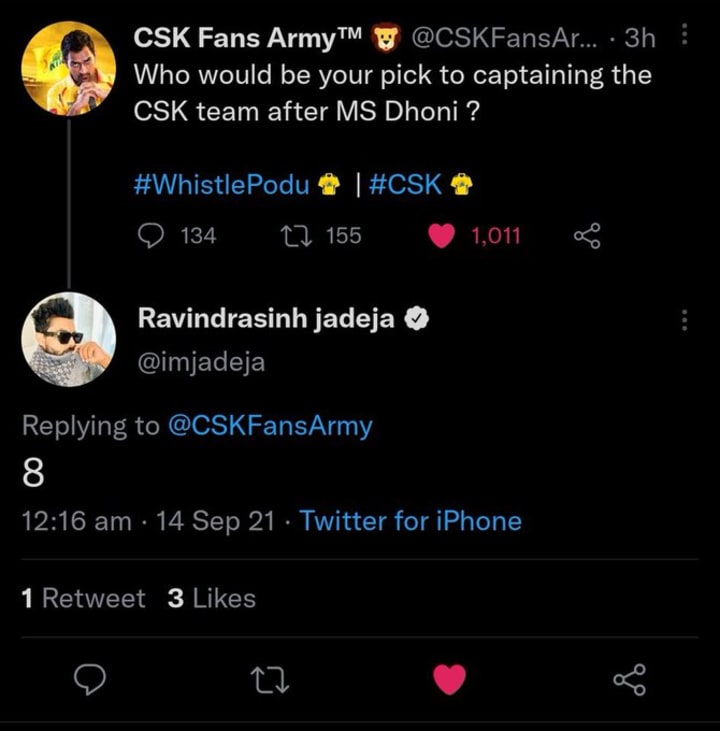Share the CSK Fans Army tweet

[586, 236]
